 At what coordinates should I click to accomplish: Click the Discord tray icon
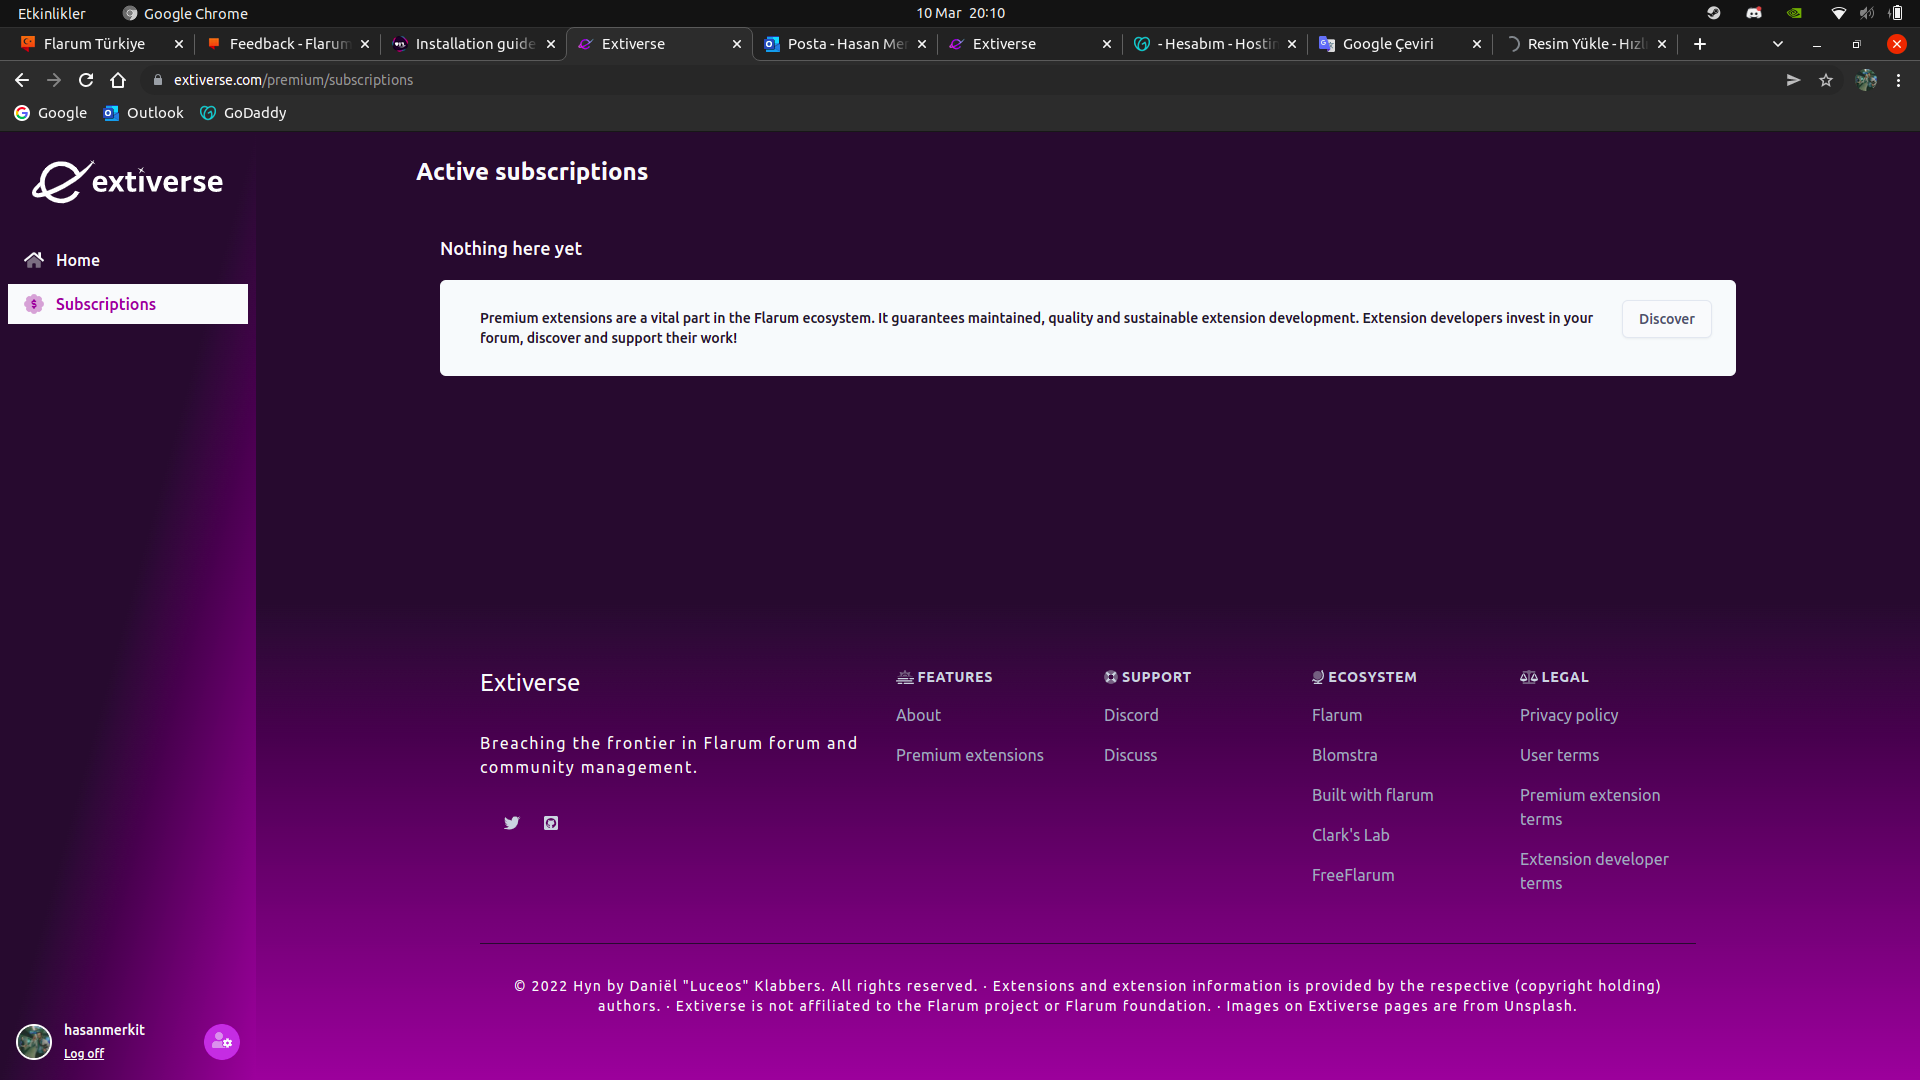click(1754, 13)
